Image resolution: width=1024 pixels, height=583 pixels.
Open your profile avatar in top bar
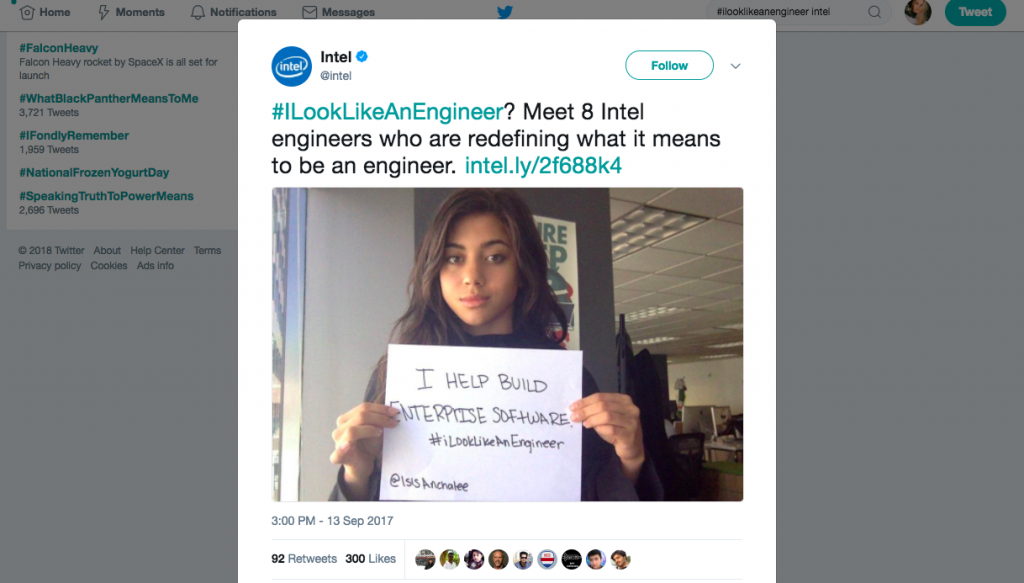tap(918, 12)
